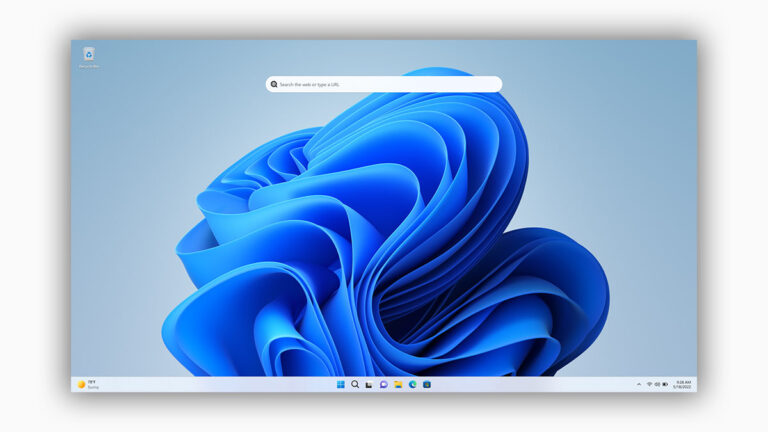768x432 pixels.
Task: Open taskbar Search magnifier
Action: coord(355,384)
